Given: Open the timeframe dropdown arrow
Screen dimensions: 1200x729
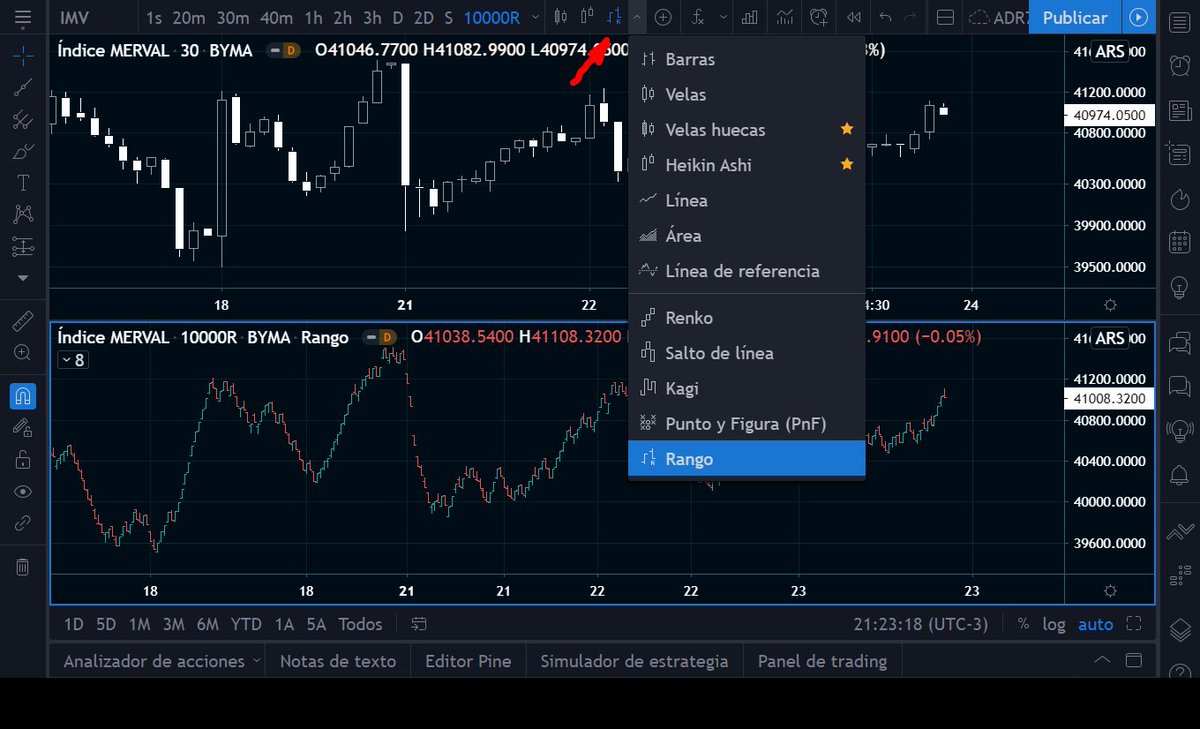Looking at the screenshot, I should (x=535, y=17).
